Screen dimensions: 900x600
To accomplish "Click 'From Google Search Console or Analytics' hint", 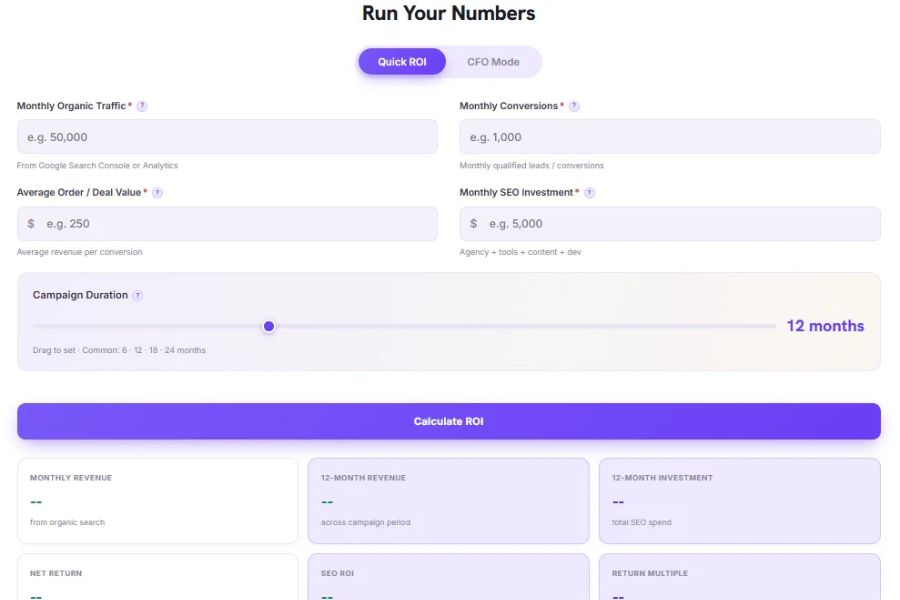I will 98,165.
